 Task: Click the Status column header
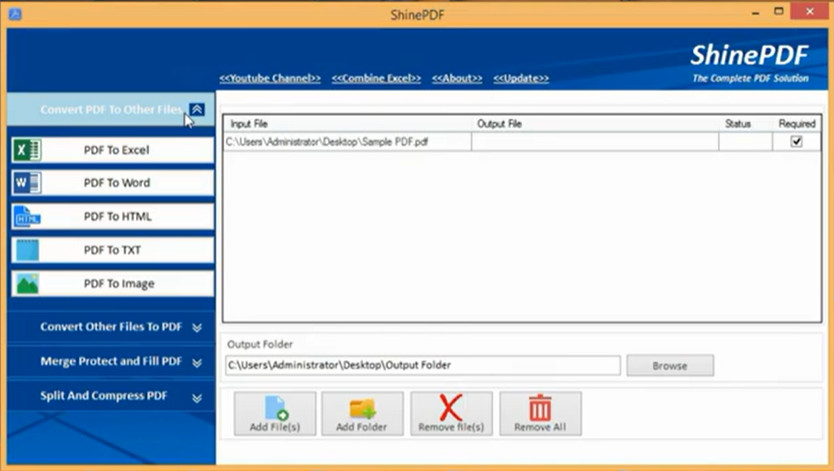(745, 124)
